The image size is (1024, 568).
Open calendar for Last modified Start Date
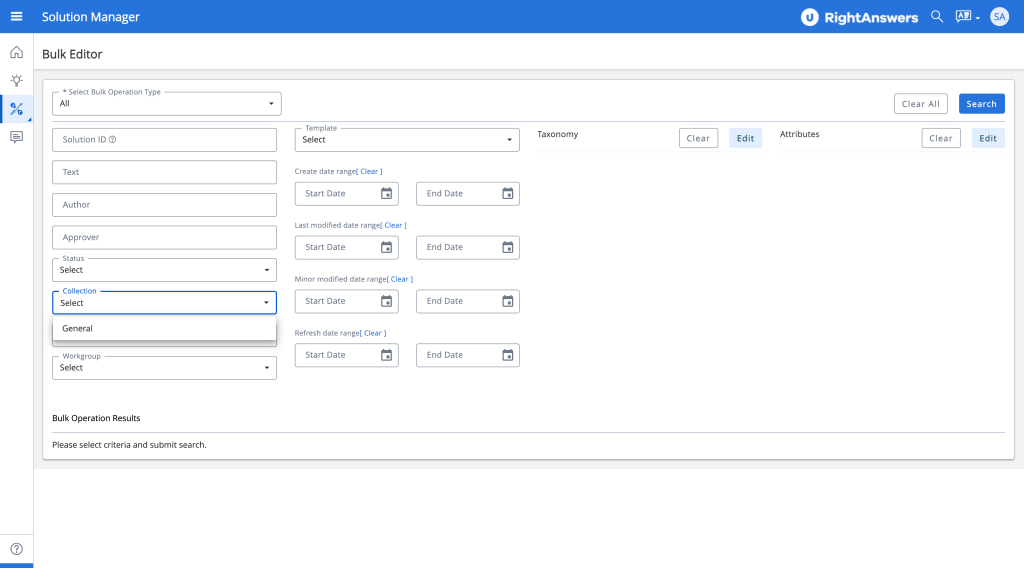387,247
